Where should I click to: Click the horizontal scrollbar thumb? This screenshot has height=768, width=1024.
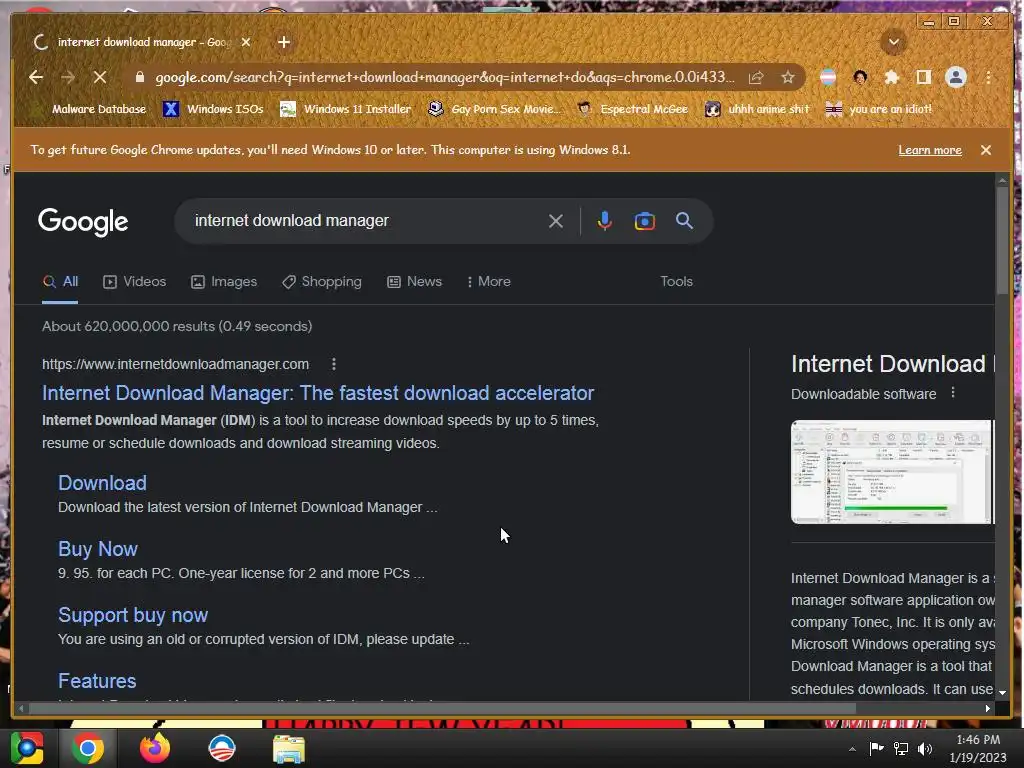(442, 708)
